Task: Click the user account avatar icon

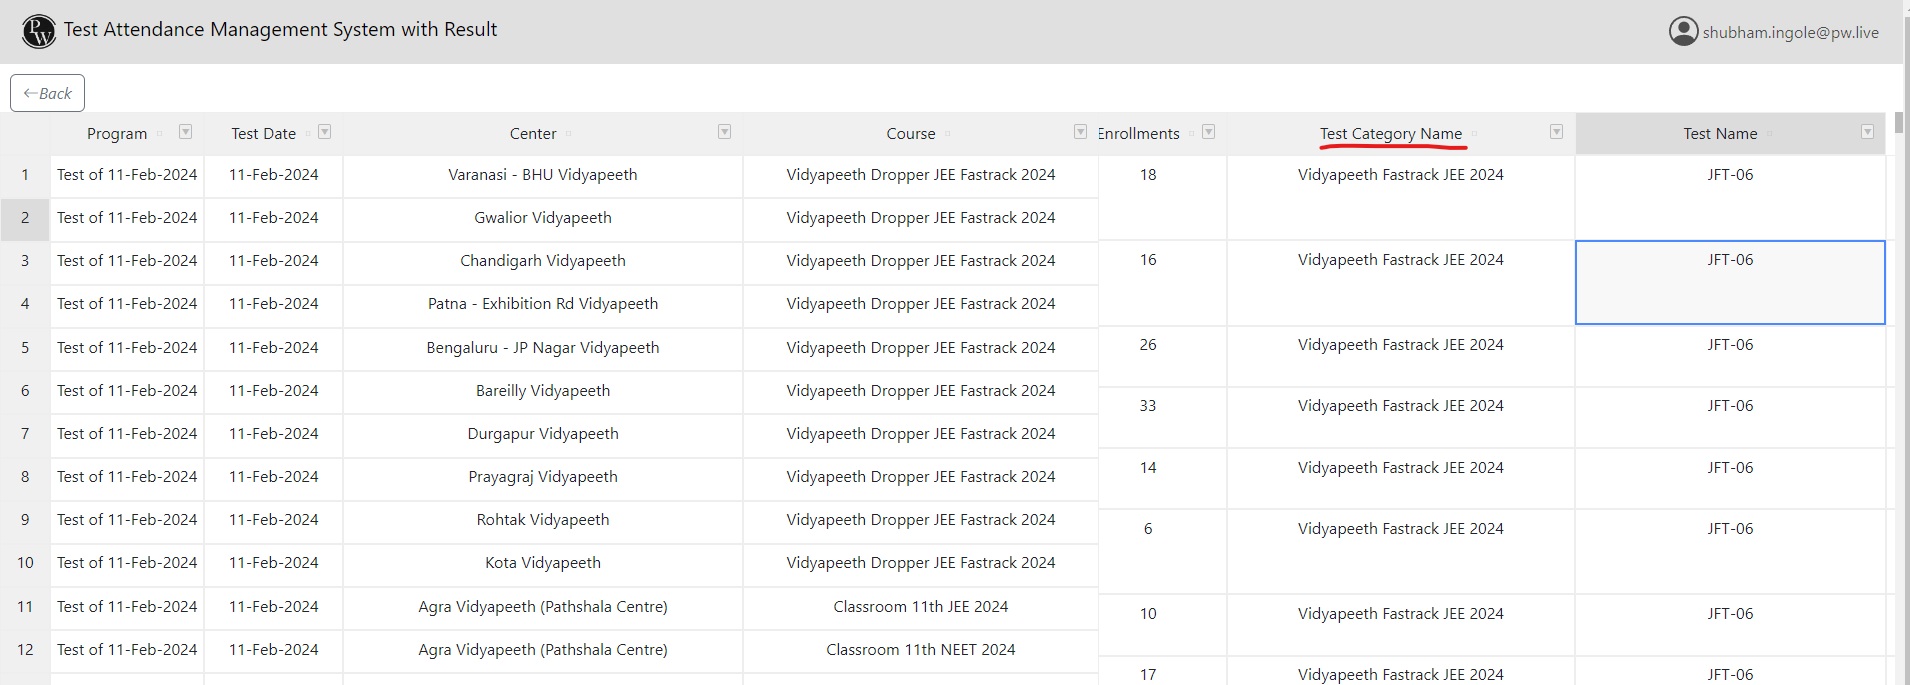Action: click(x=1683, y=31)
